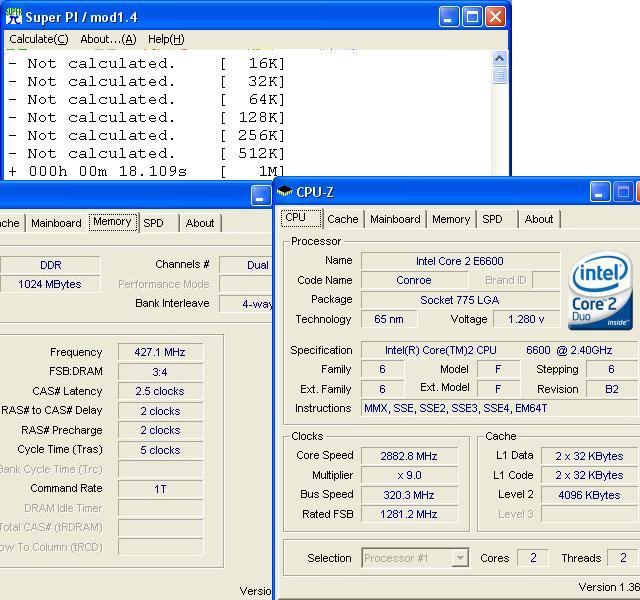This screenshot has width=640, height=600.
Task: Open About tab in background CPU-Z window
Action: coord(200,223)
